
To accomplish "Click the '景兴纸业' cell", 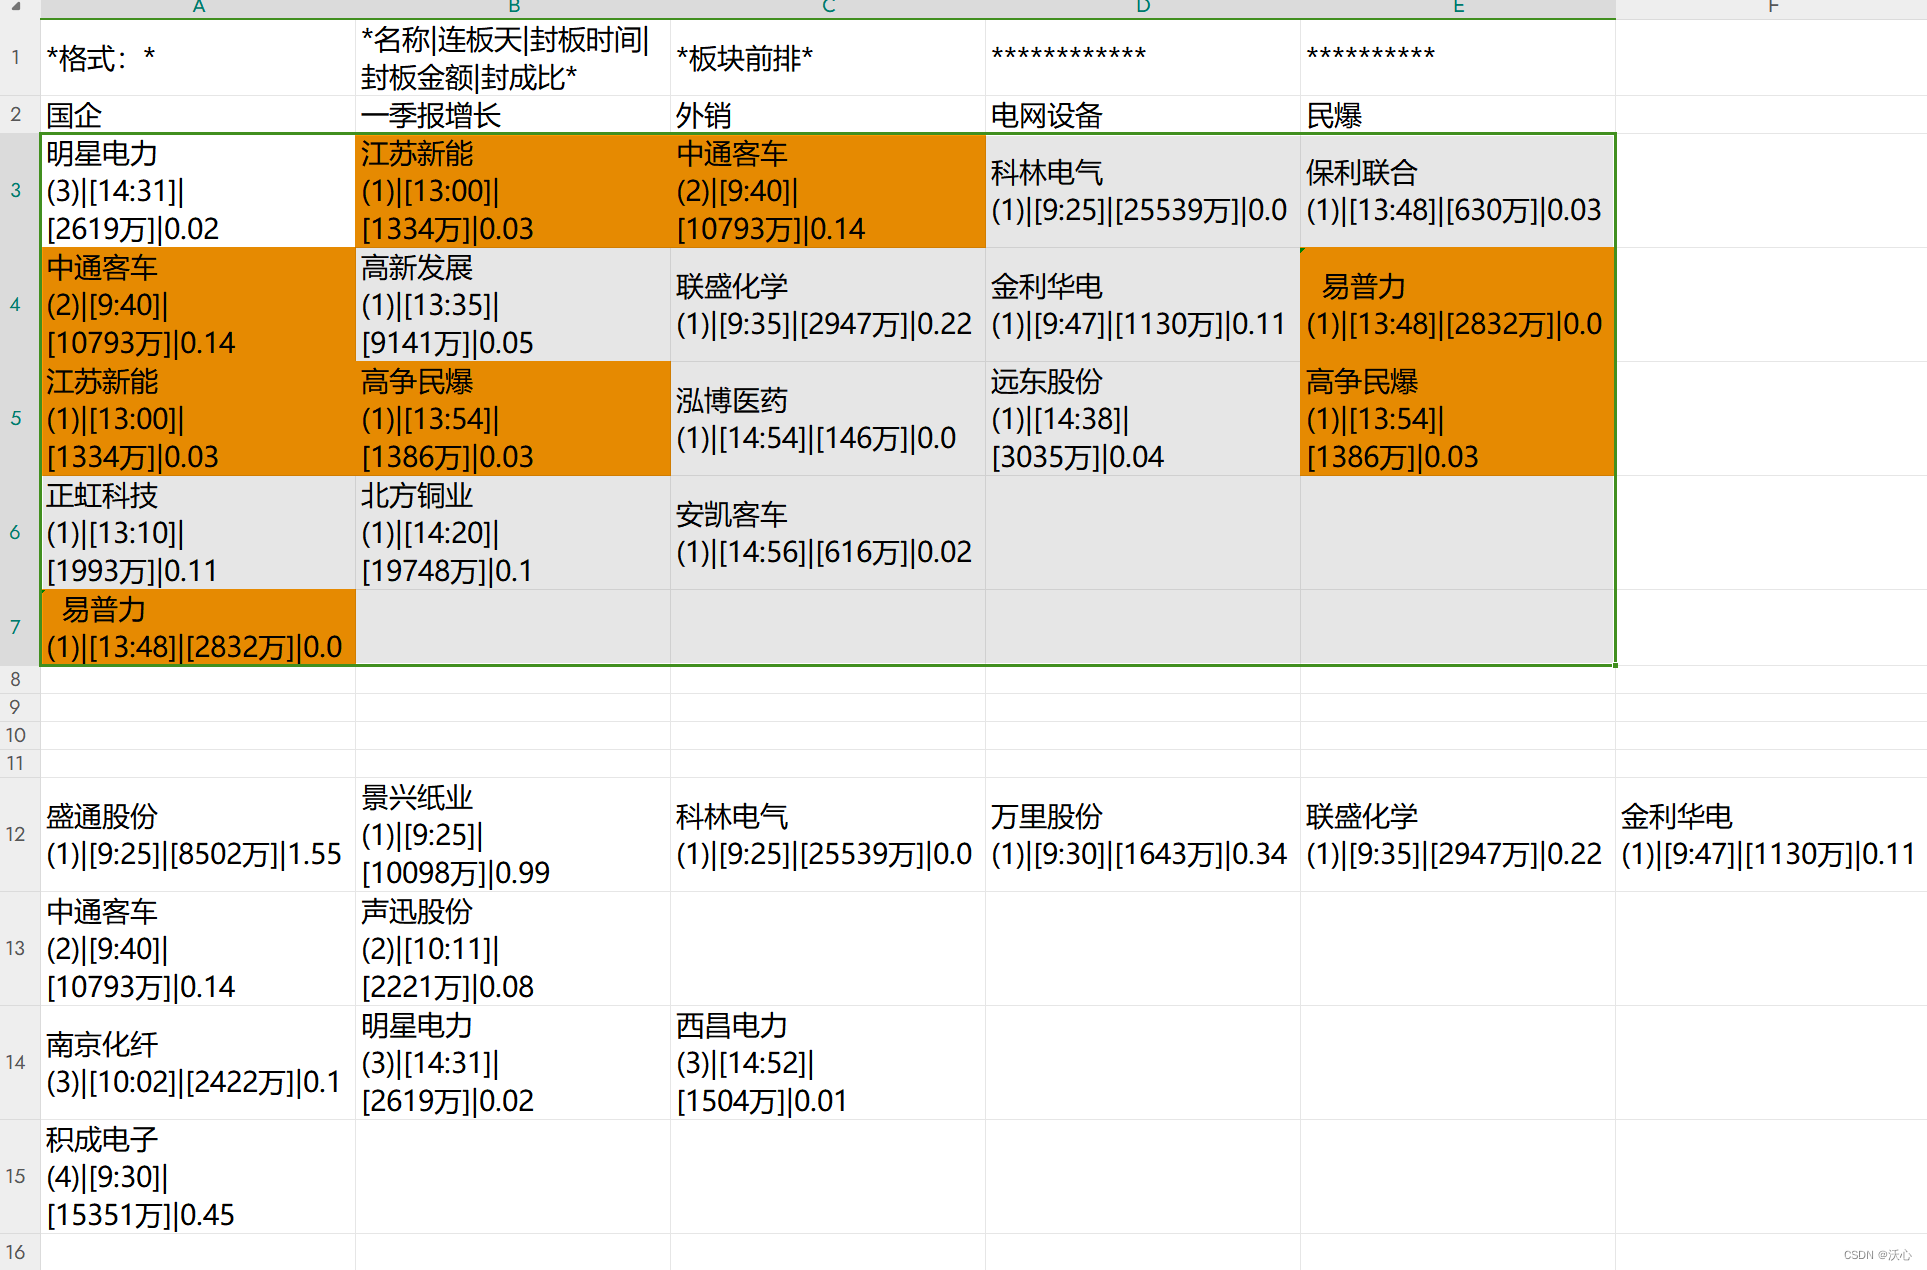I will 513,835.
